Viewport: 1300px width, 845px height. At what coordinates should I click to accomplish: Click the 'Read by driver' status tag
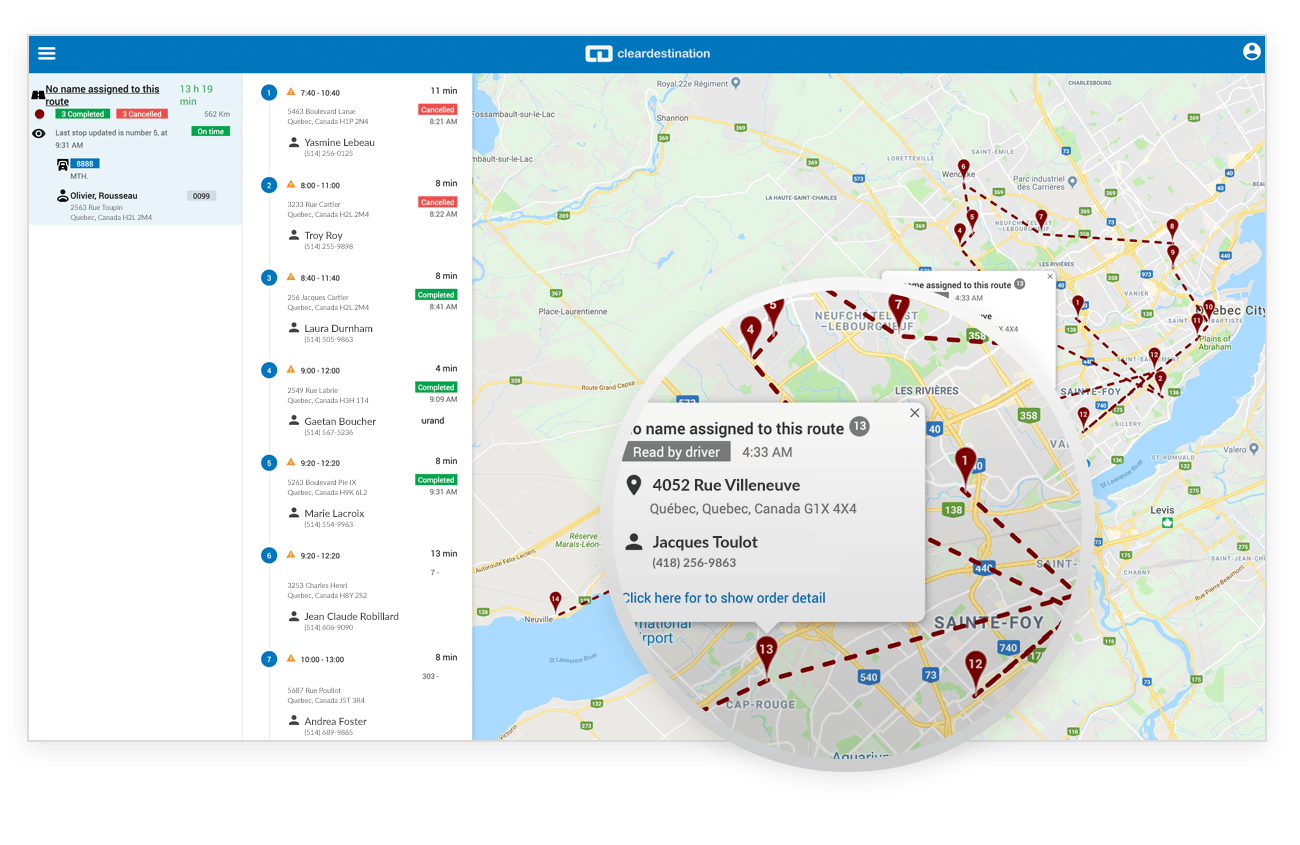click(676, 452)
